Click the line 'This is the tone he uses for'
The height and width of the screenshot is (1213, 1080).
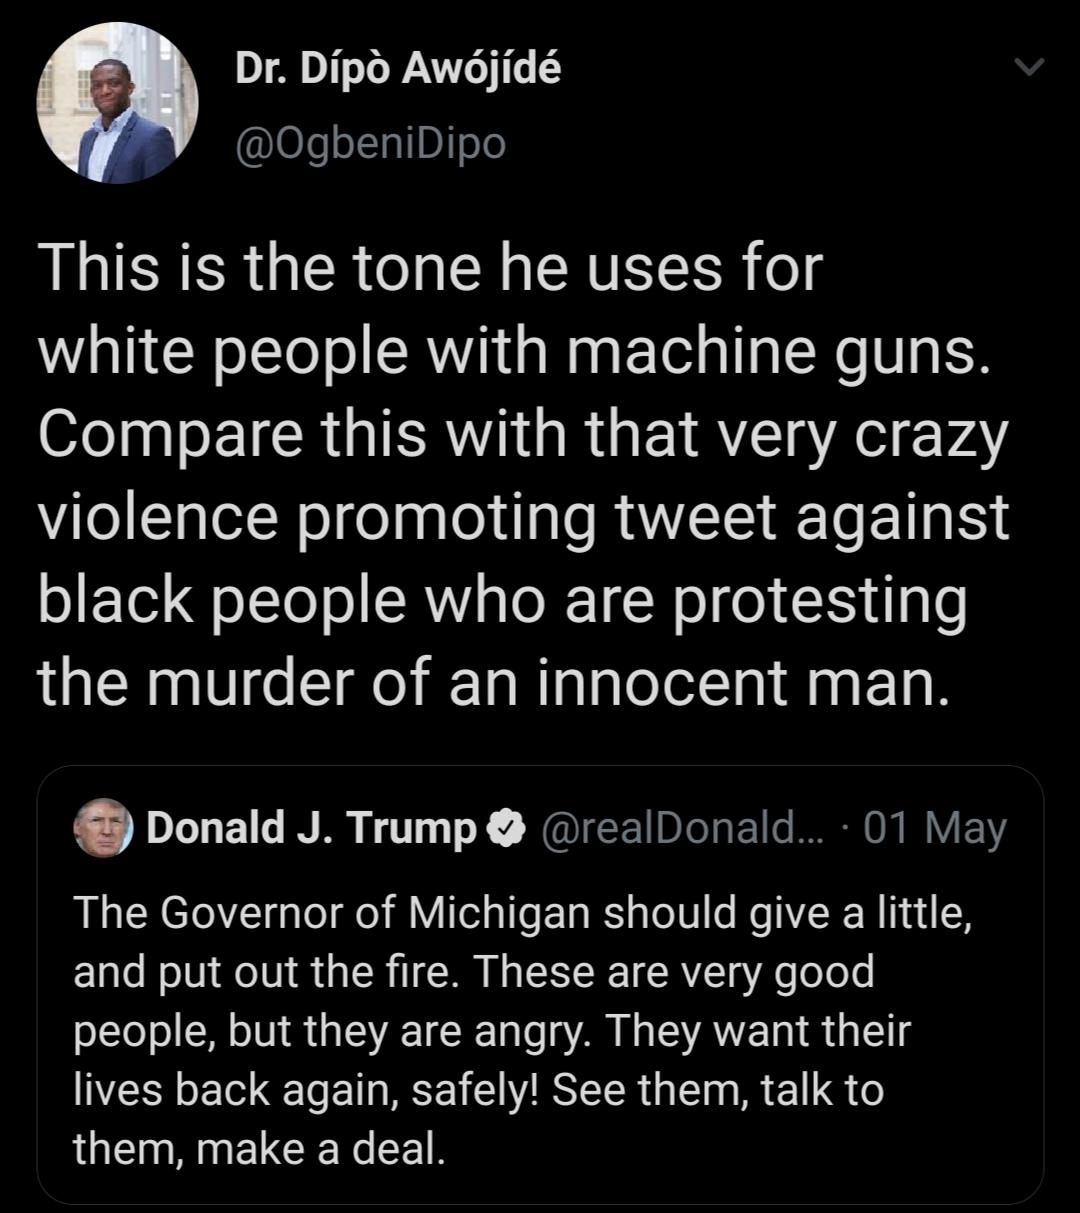(429, 270)
